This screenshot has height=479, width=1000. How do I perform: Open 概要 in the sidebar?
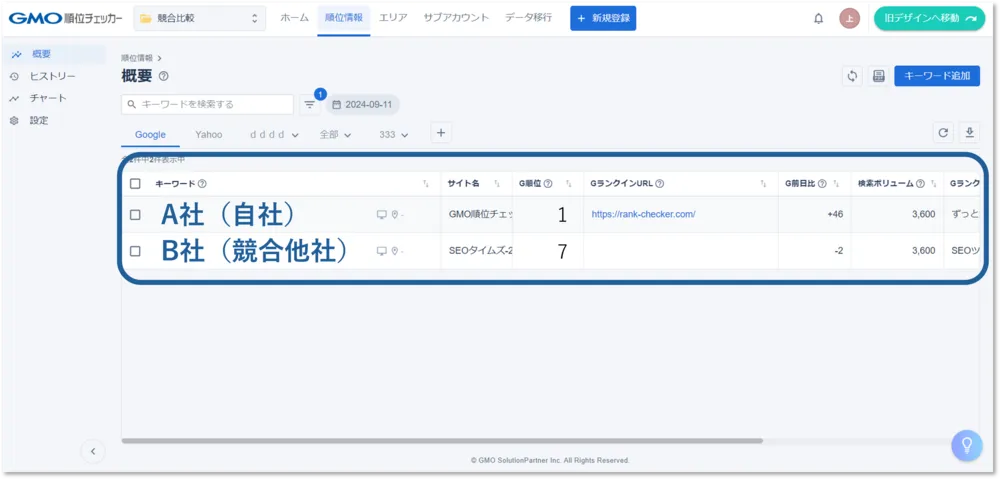54,54
